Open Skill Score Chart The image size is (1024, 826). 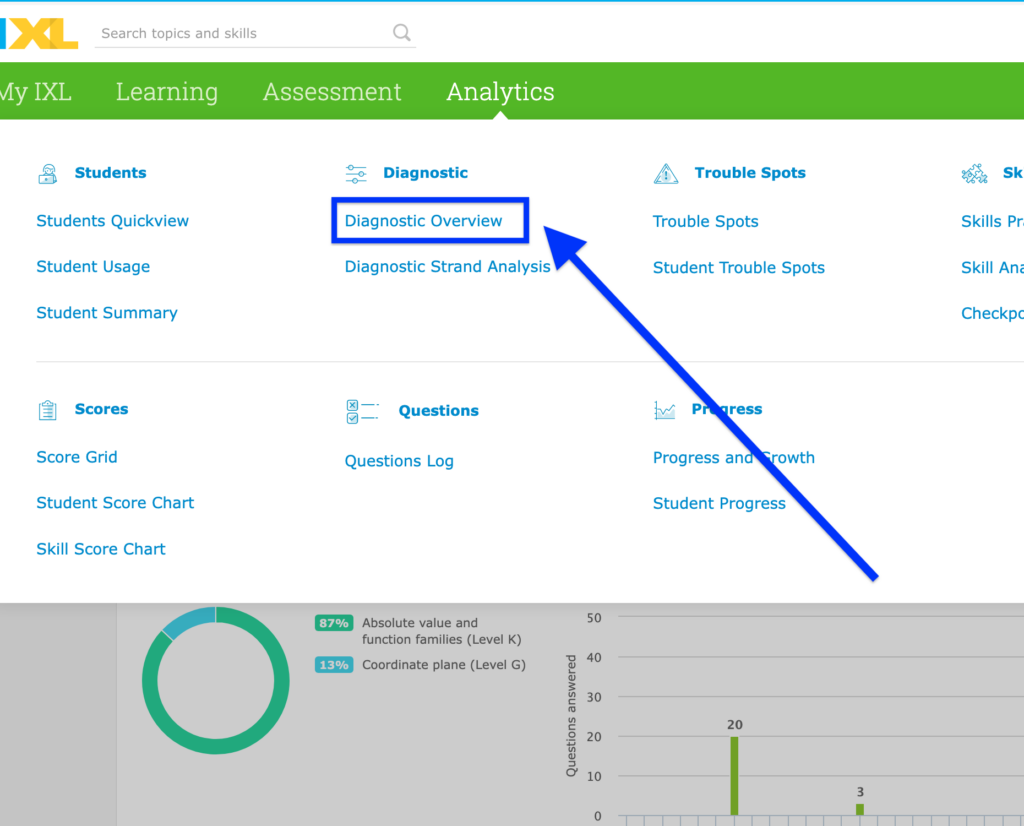tap(101, 549)
